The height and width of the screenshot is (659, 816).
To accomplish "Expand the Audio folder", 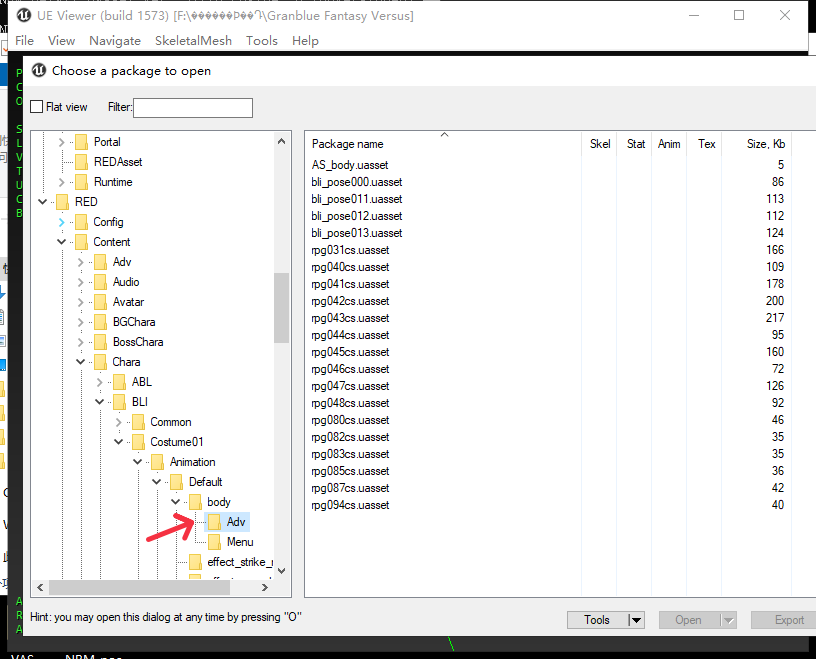I will pyautogui.click(x=80, y=282).
